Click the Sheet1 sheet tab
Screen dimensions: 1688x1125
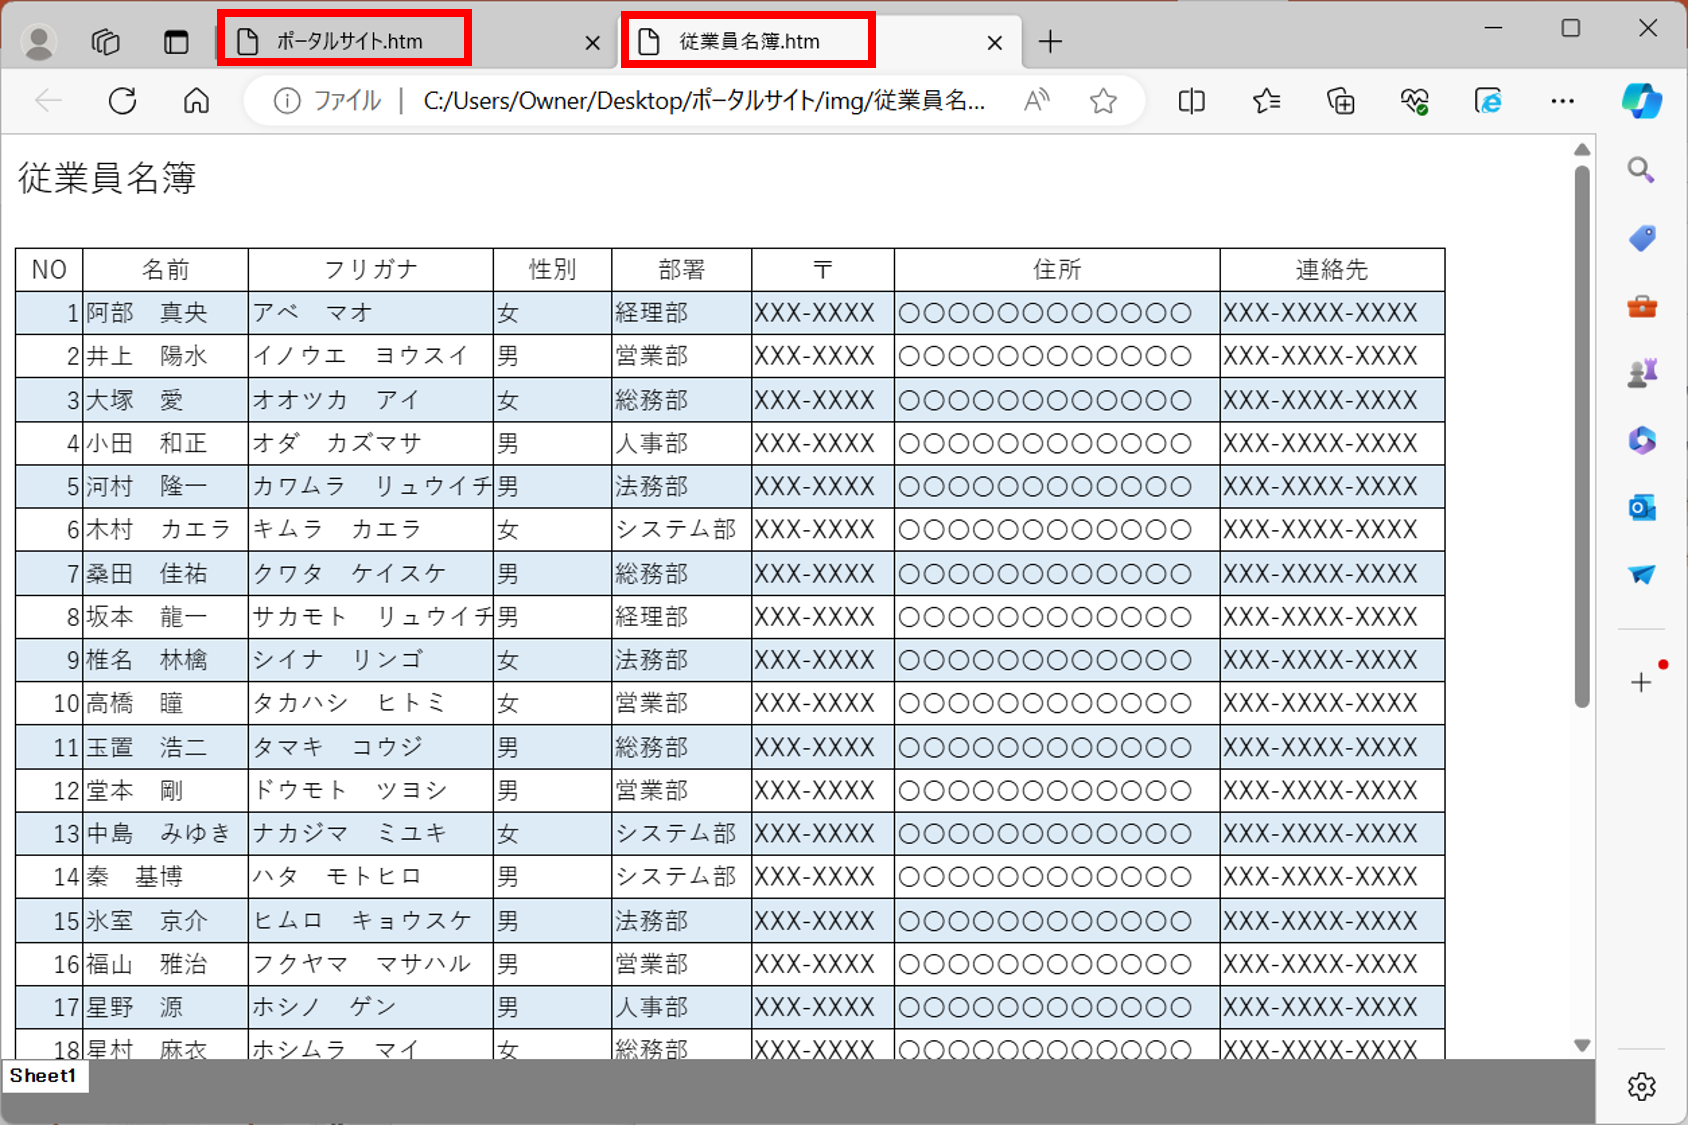43,1076
